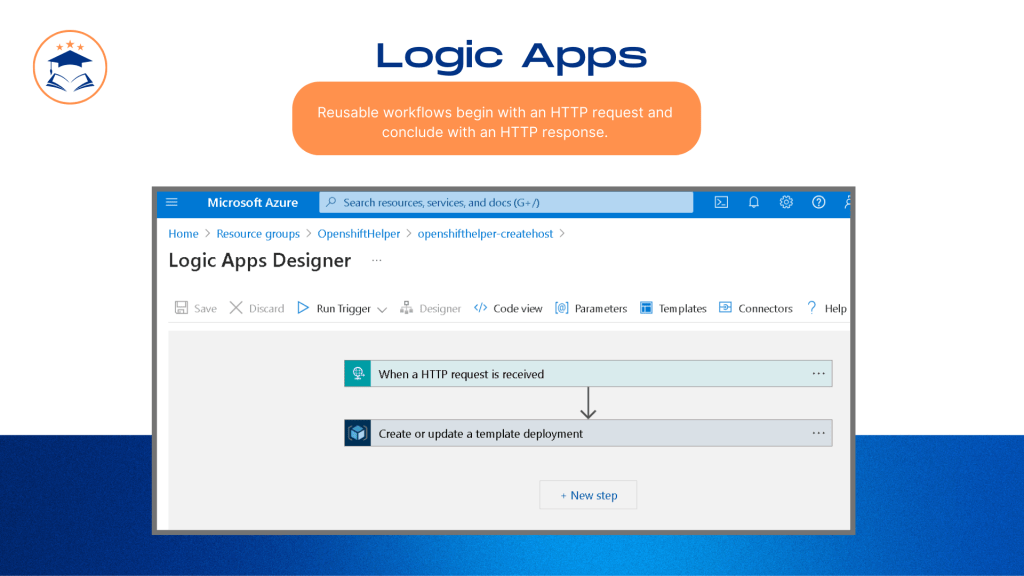1024x576 pixels.
Task: Click the template deployment cube icon
Action: click(x=358, y=433)
